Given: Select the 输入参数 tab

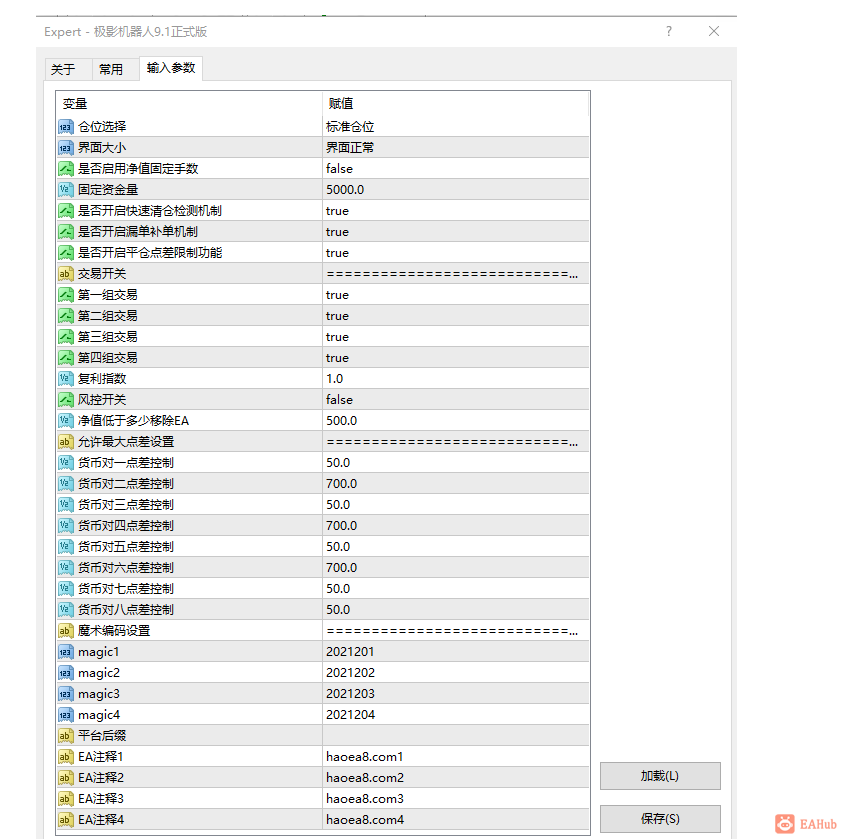Looking at the screenshot, I should click(171, 68).
